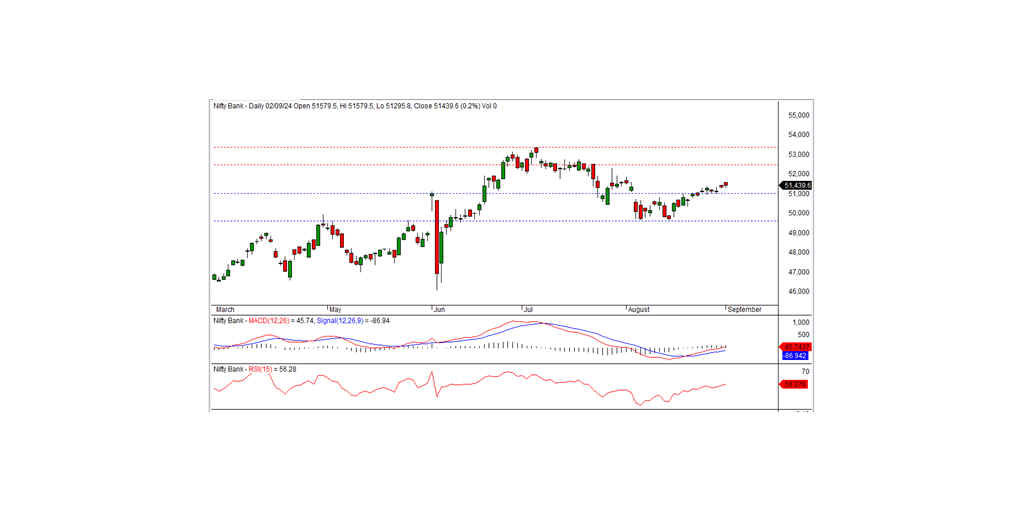Select the 54,000 price axis label
Image resolution: width=1021 pixels, height=524 pixels.
(x=798, y=135)
